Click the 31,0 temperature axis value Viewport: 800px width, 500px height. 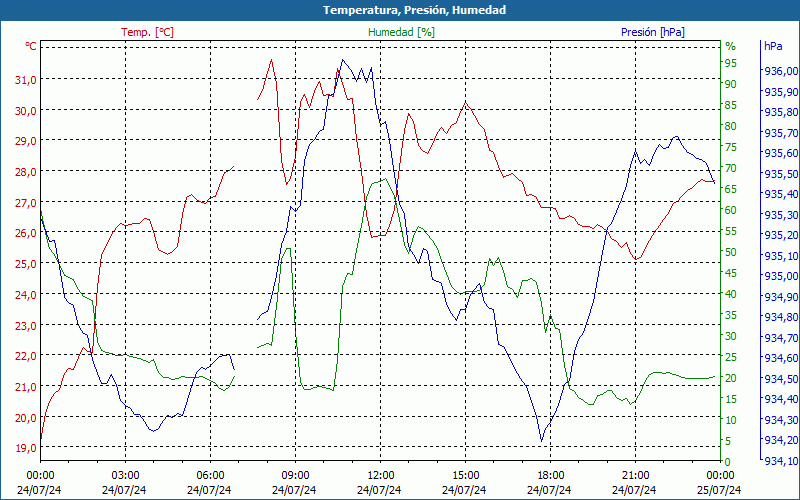[26, 80]
